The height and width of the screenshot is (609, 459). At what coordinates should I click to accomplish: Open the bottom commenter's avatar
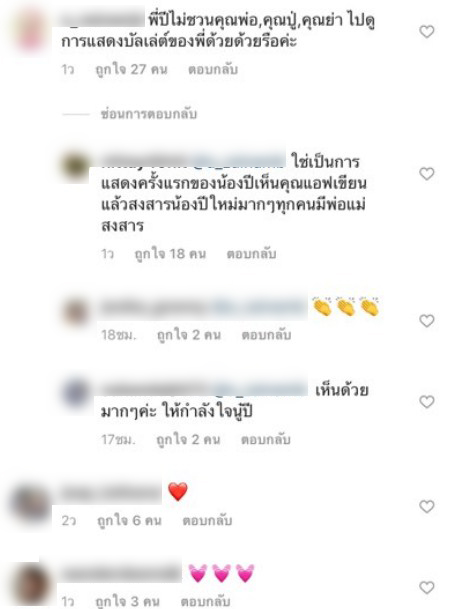pos(31,586)
